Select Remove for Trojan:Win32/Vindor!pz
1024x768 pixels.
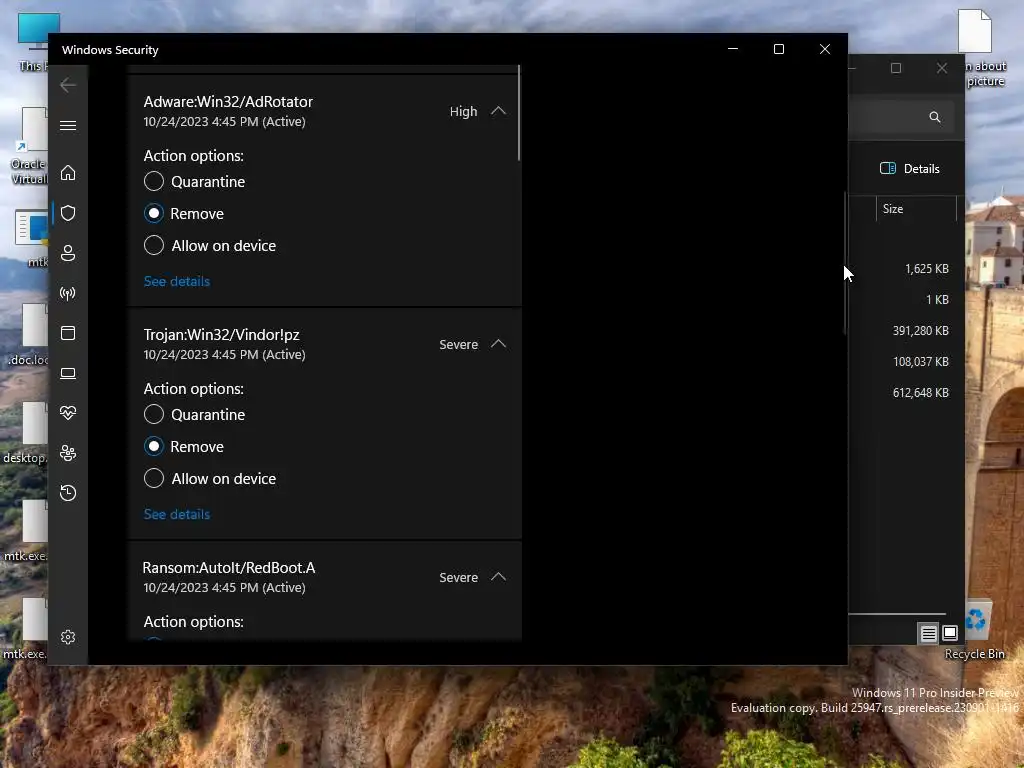(x=184, y=447)
